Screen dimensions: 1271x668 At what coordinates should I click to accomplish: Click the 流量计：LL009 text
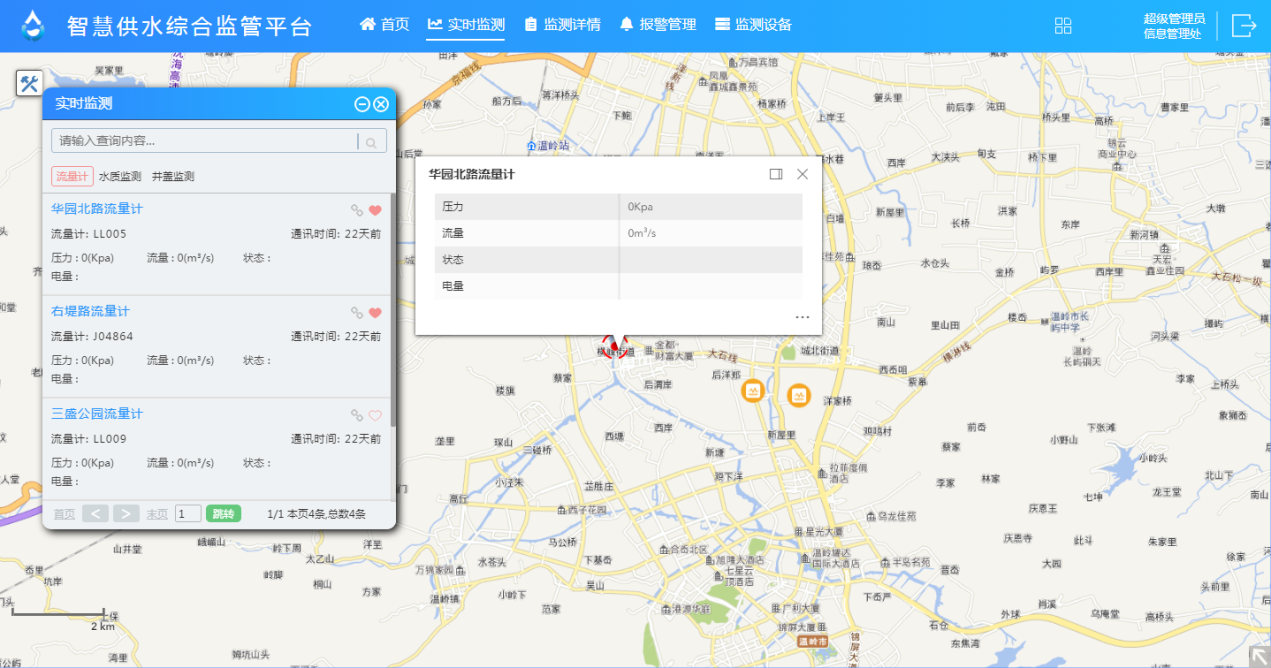coord(89,439)
